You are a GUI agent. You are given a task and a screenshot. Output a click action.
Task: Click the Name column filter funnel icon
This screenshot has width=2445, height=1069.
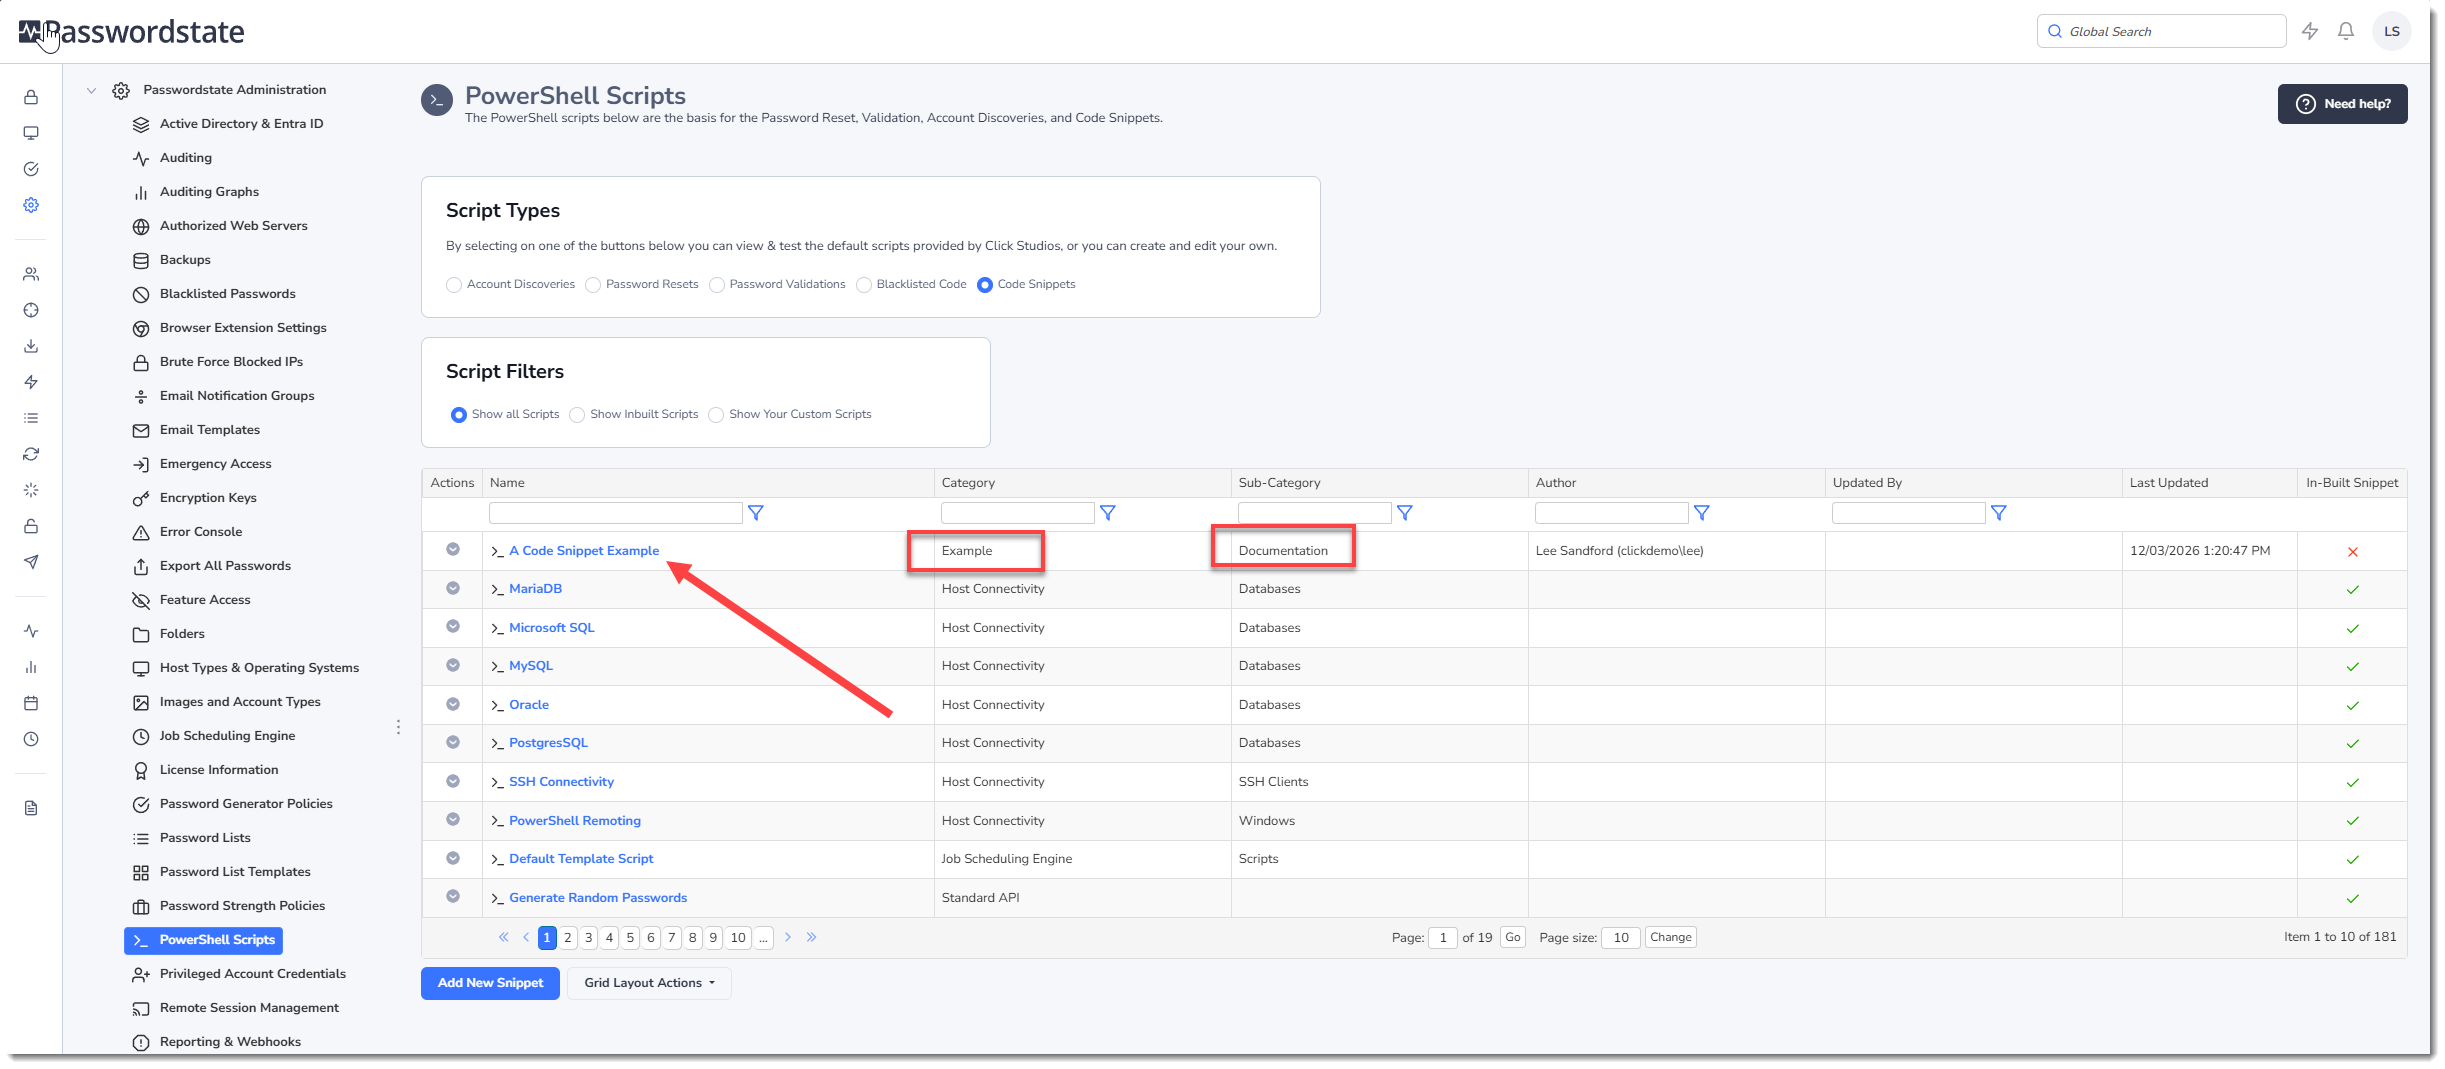756,513
